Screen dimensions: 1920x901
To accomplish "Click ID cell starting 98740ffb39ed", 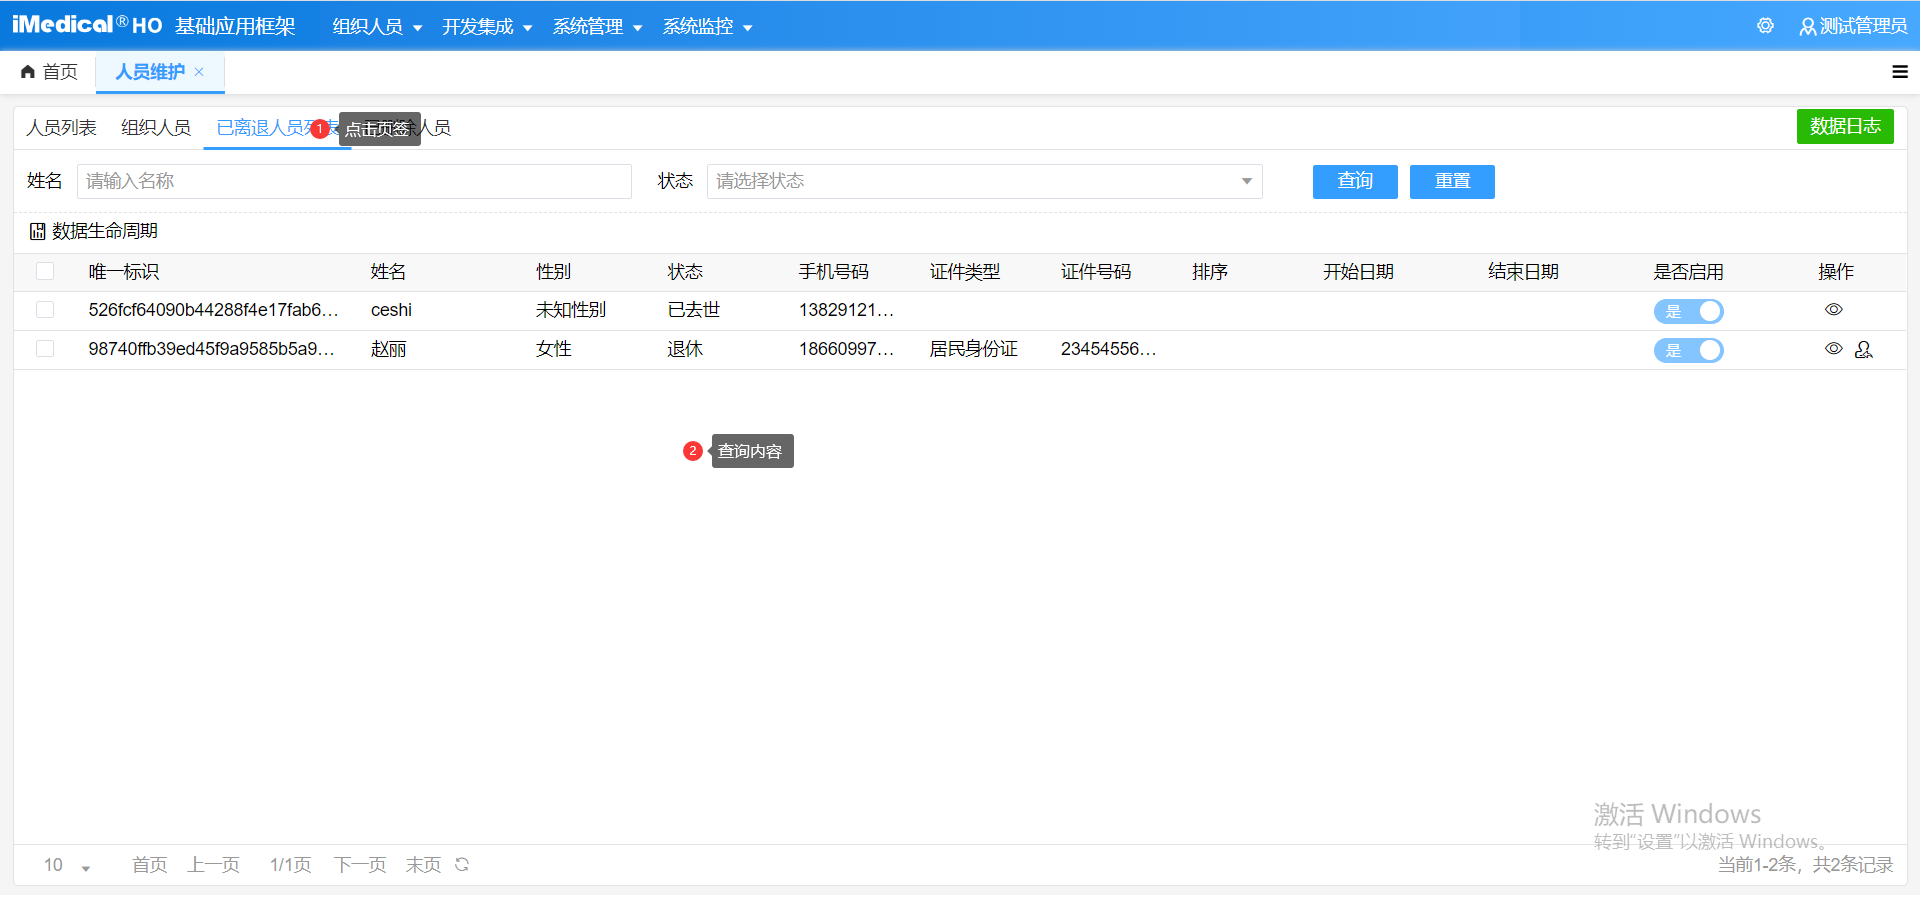I will 212,349.
